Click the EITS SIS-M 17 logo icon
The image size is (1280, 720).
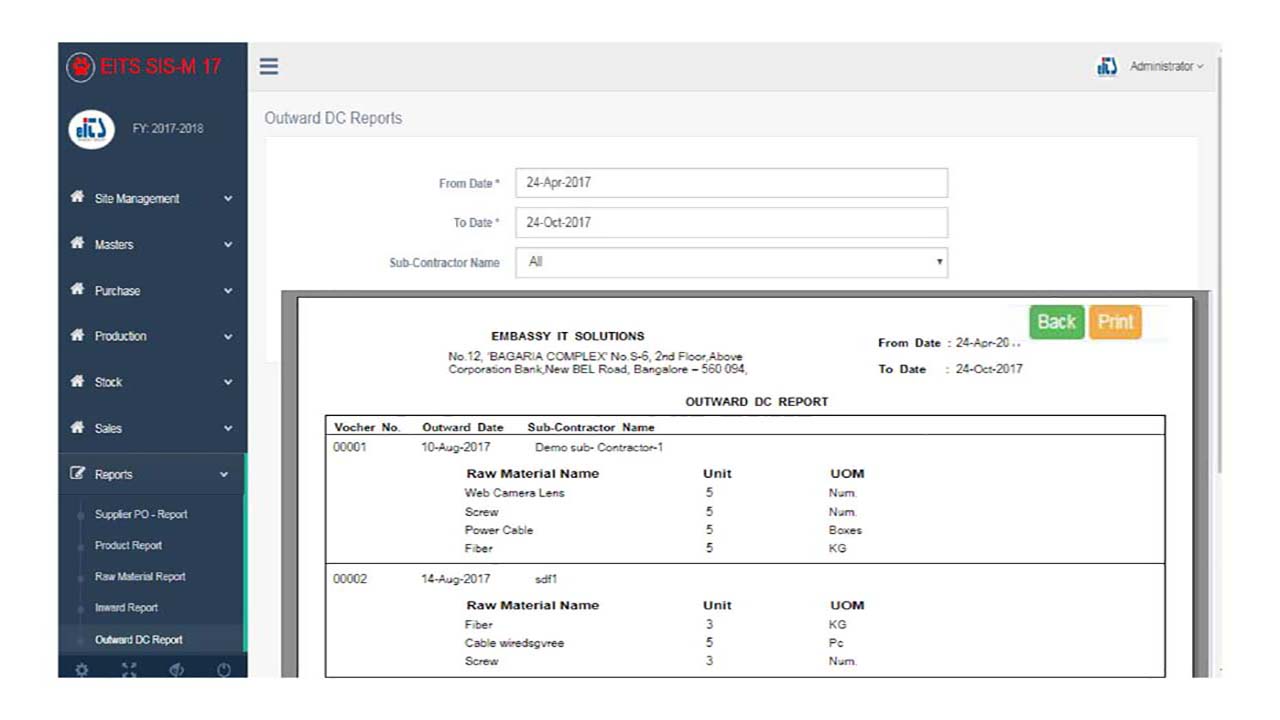pos(80,67)
